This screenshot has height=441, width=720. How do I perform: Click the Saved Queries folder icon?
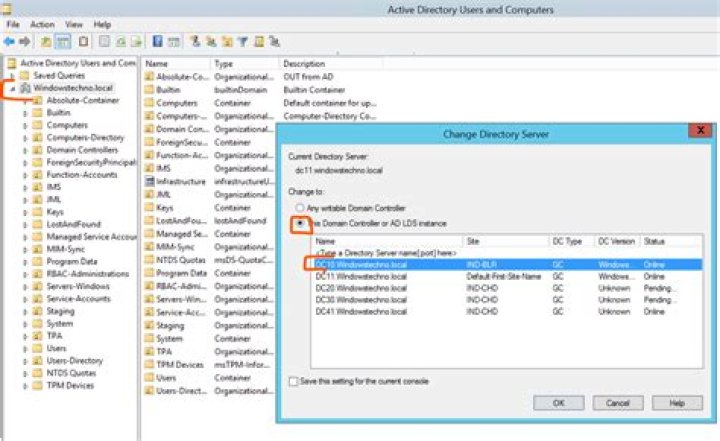(x=26, y=75)
